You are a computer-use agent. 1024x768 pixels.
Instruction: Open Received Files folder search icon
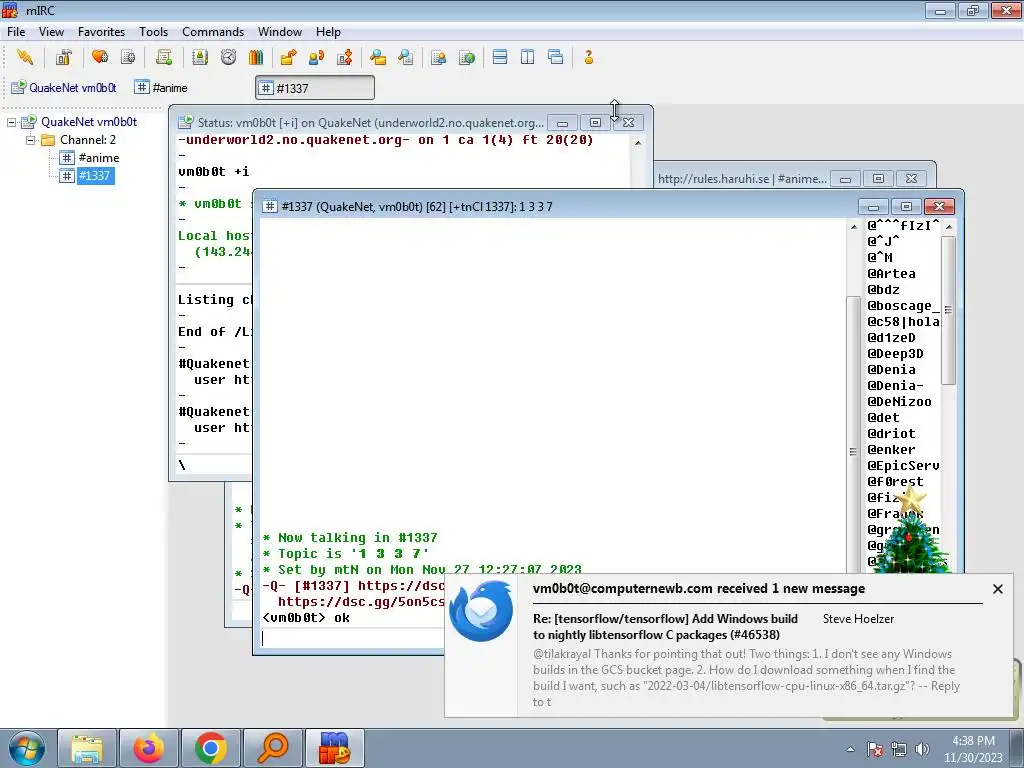click(377, 57)
